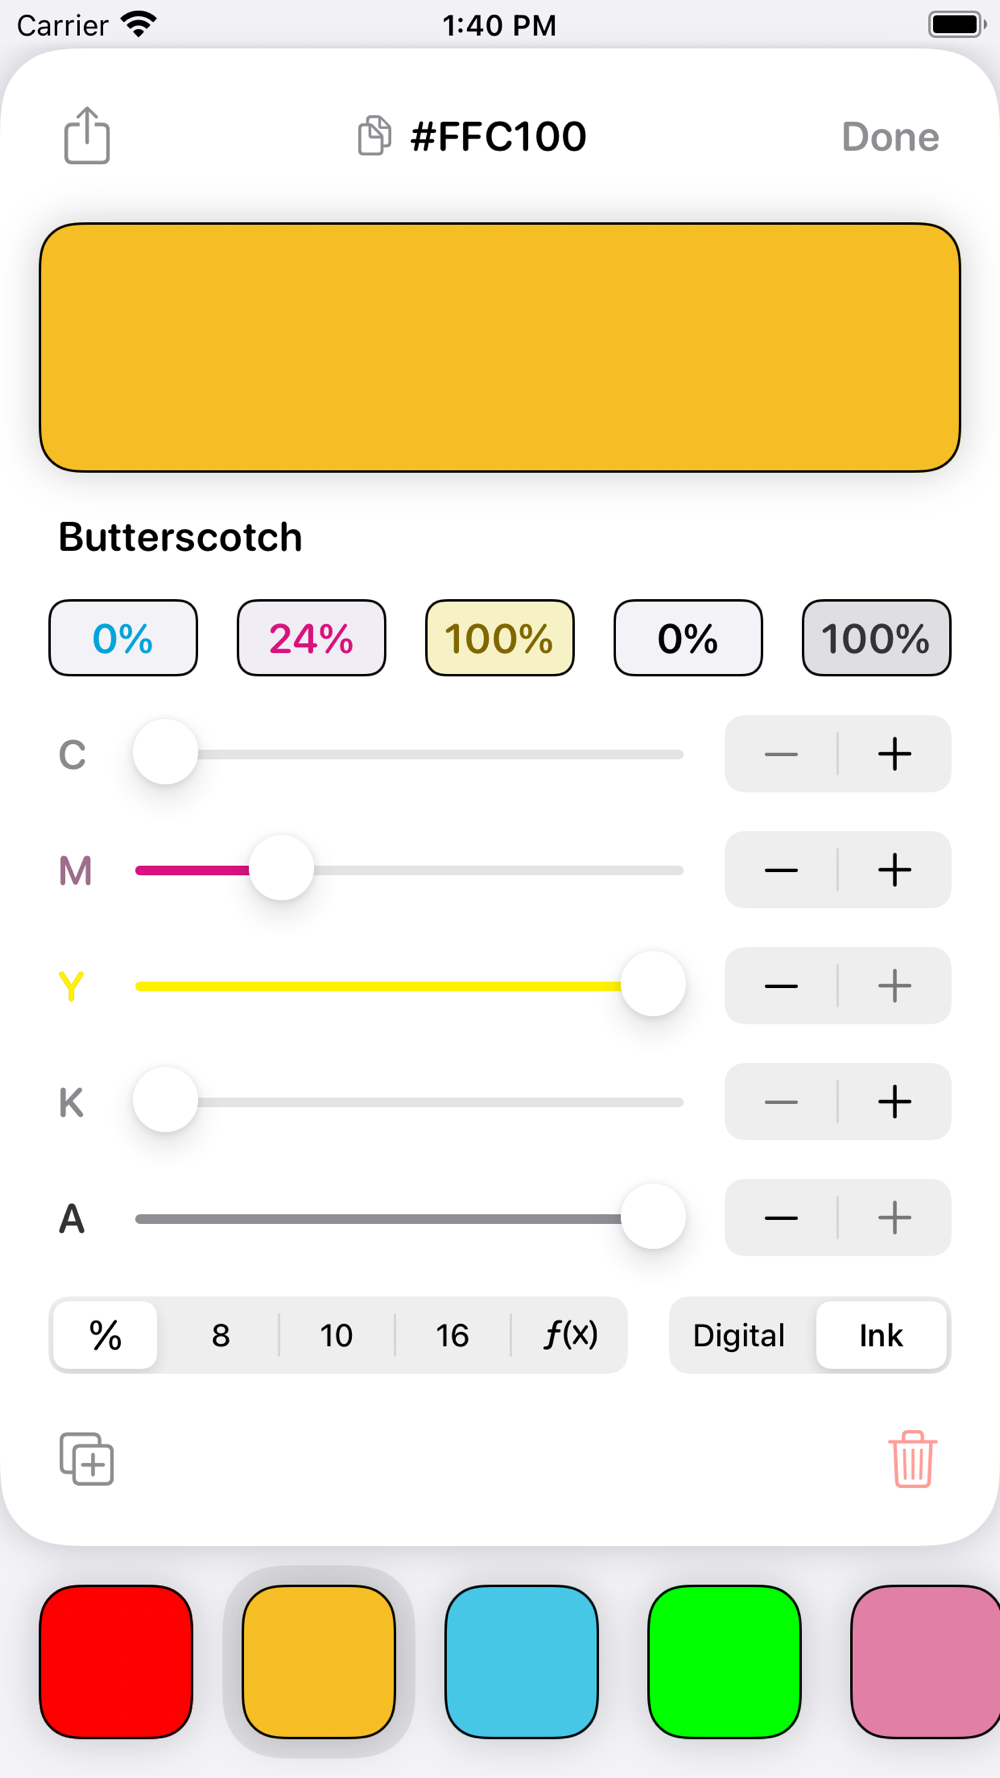Choose the sky blue swatch

pos(521,1661)
